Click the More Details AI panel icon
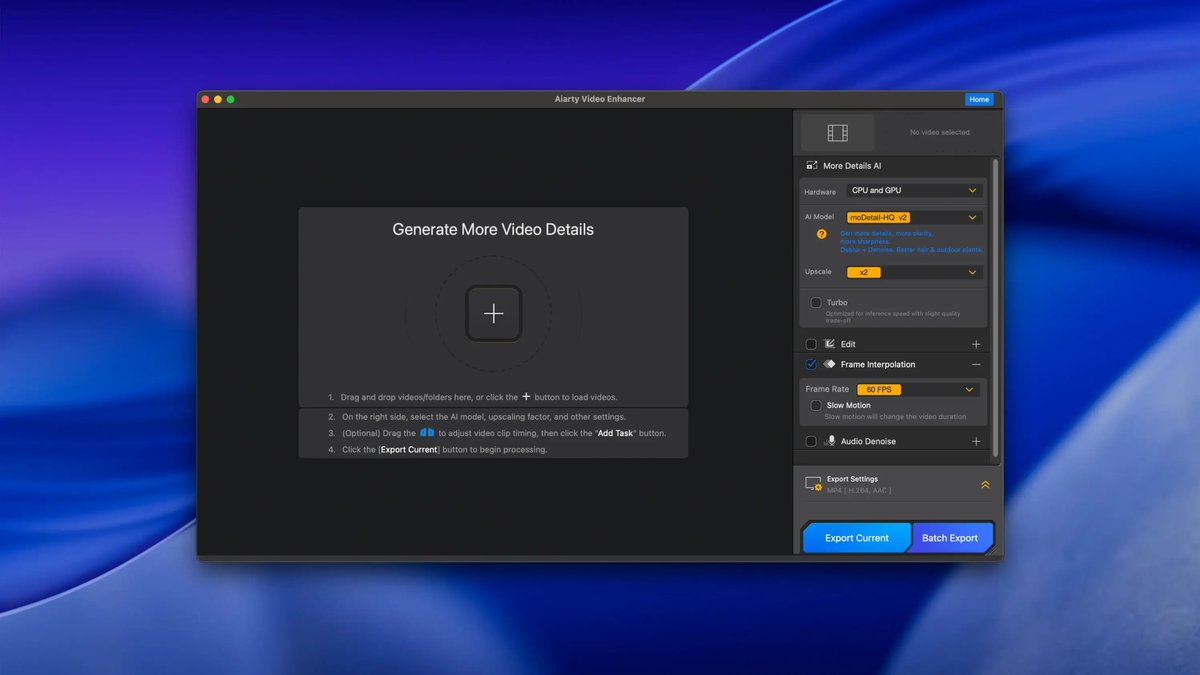 812,165
